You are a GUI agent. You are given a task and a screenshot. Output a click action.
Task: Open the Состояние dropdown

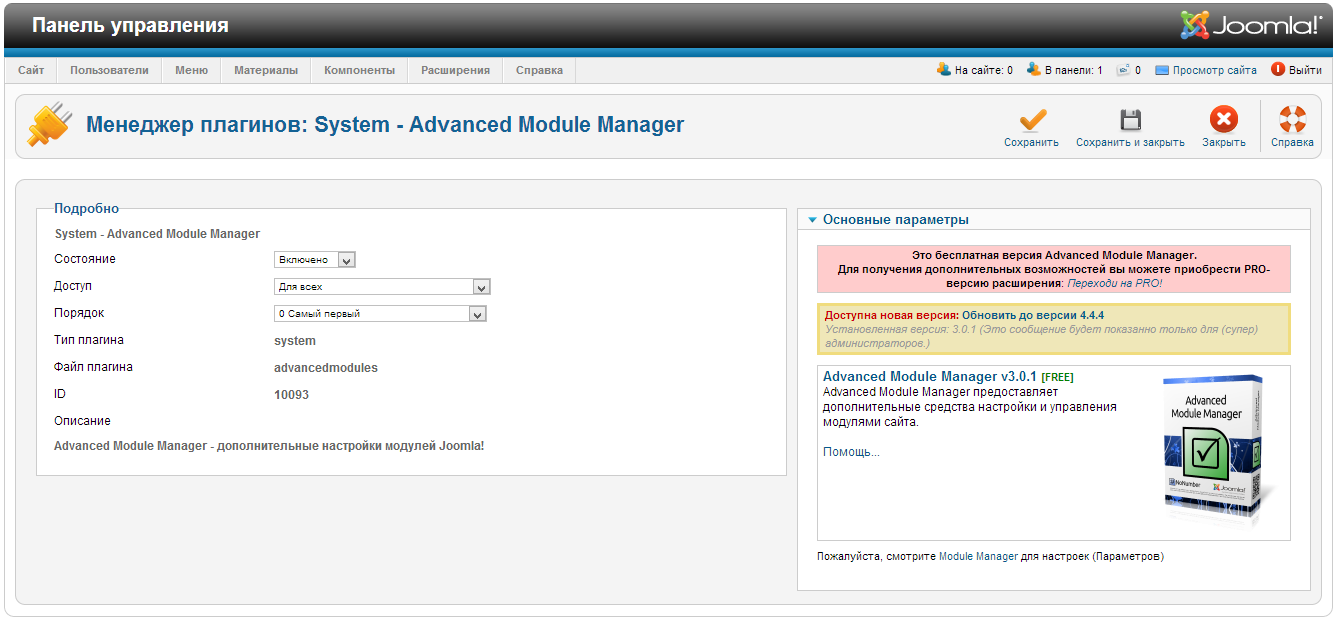[315, 260]
